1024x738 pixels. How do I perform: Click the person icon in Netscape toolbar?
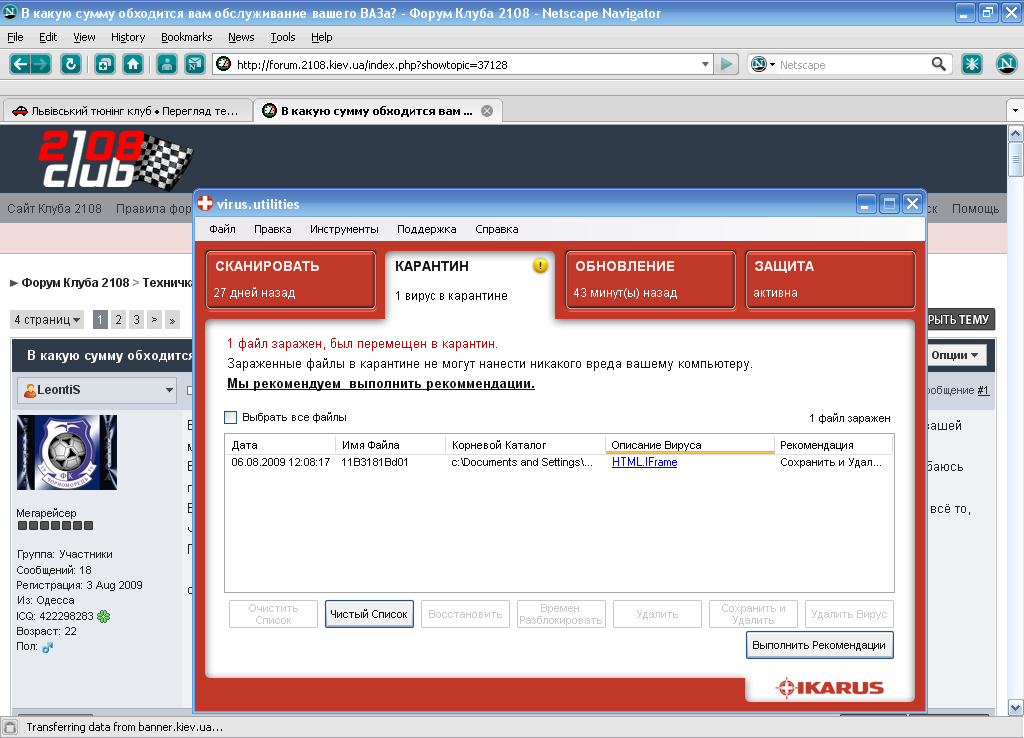point(167,64)
